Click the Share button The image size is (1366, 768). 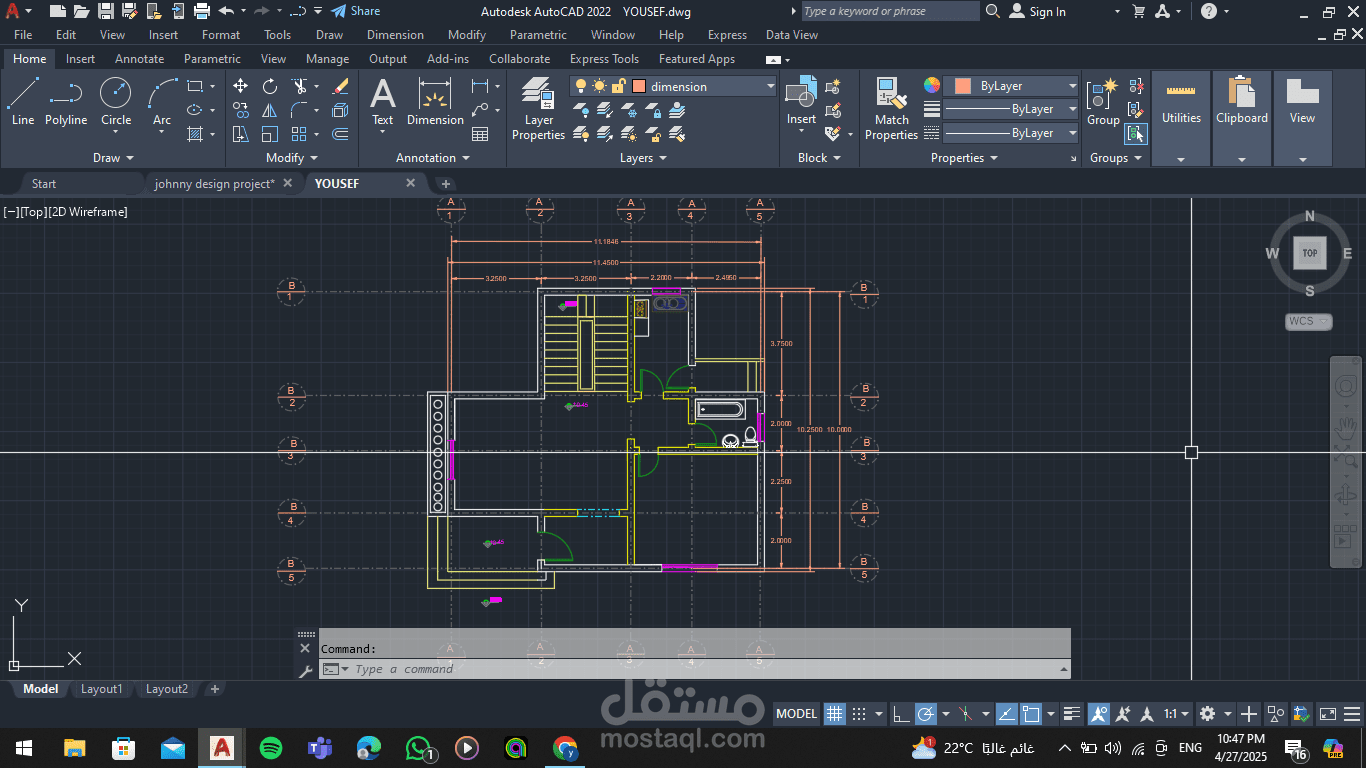pos(355,11)
